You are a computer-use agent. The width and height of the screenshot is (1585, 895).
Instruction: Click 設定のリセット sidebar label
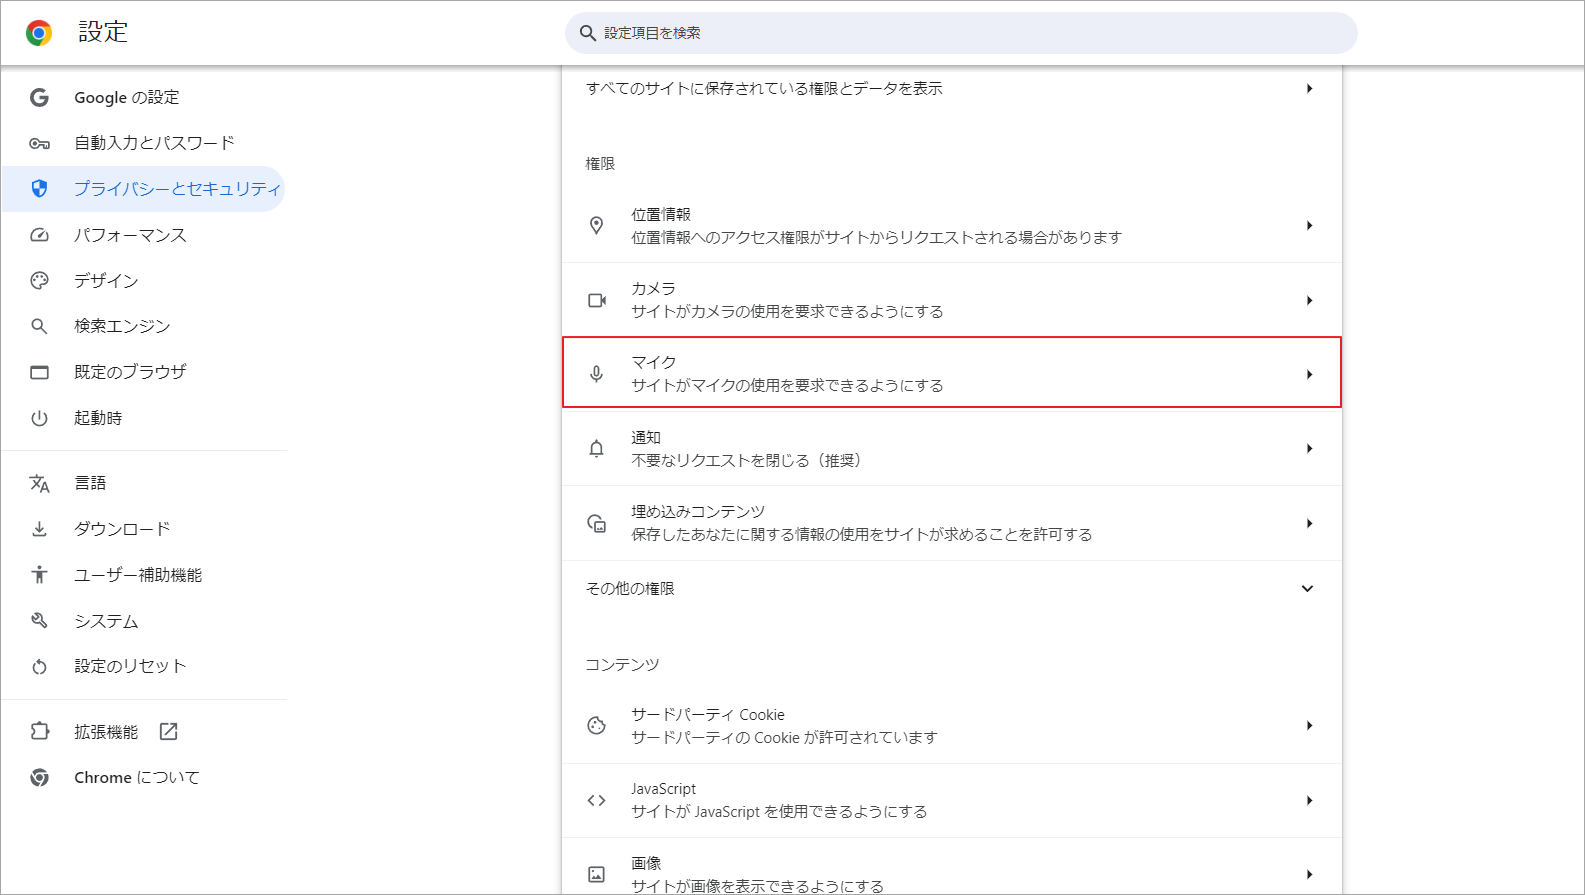coord(130,666)
